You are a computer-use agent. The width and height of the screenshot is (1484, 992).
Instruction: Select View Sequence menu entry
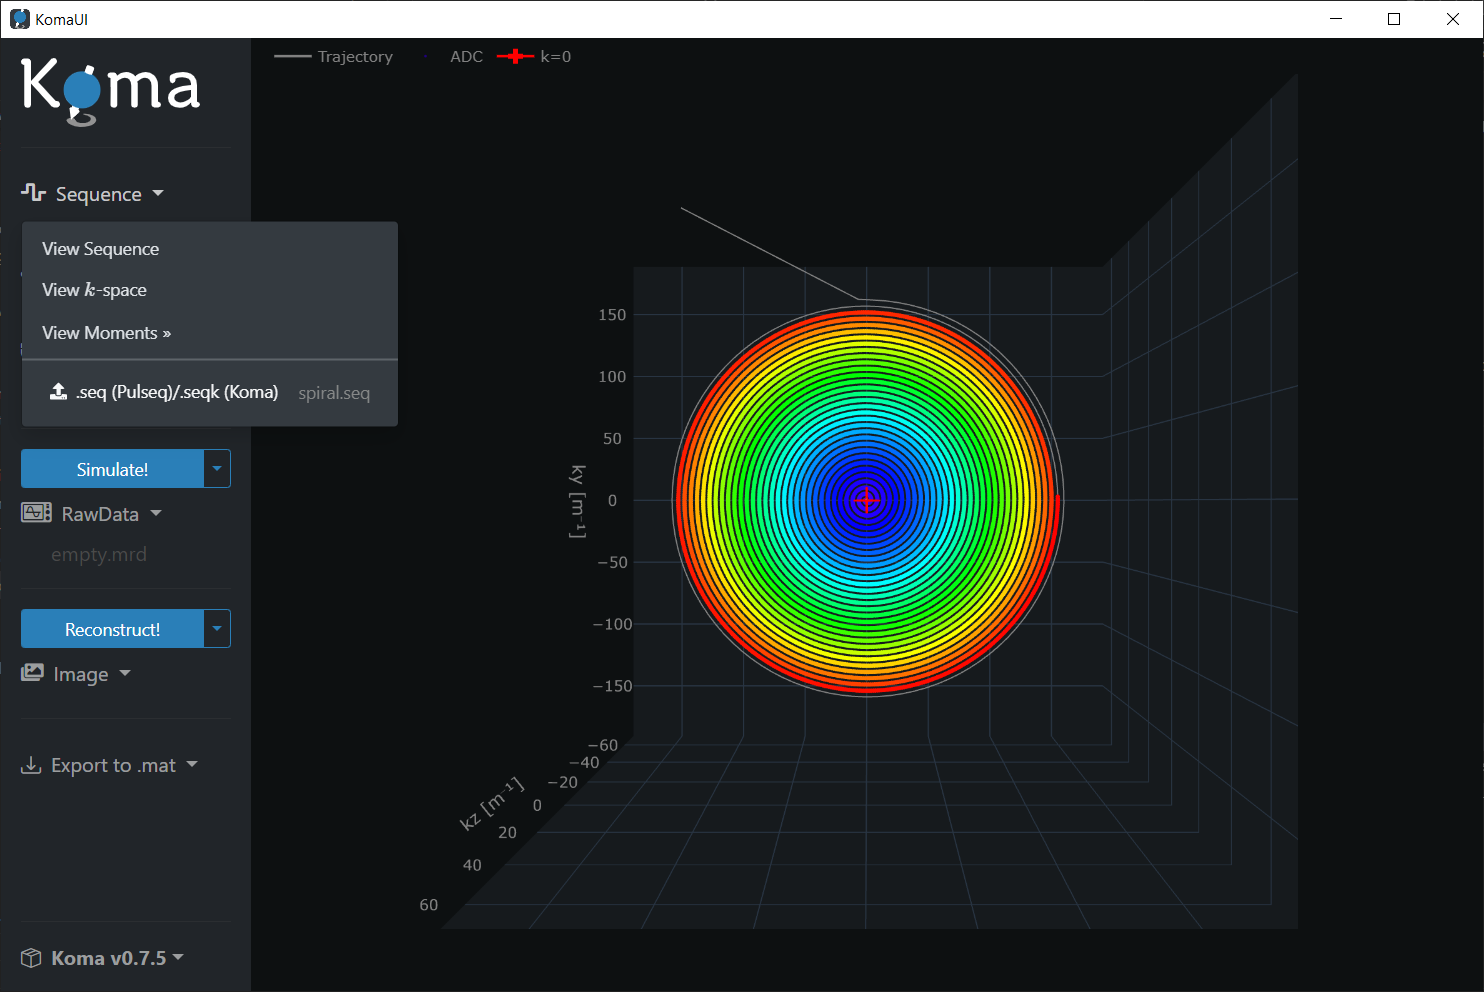pyautogui.click(x=101, y=249)
